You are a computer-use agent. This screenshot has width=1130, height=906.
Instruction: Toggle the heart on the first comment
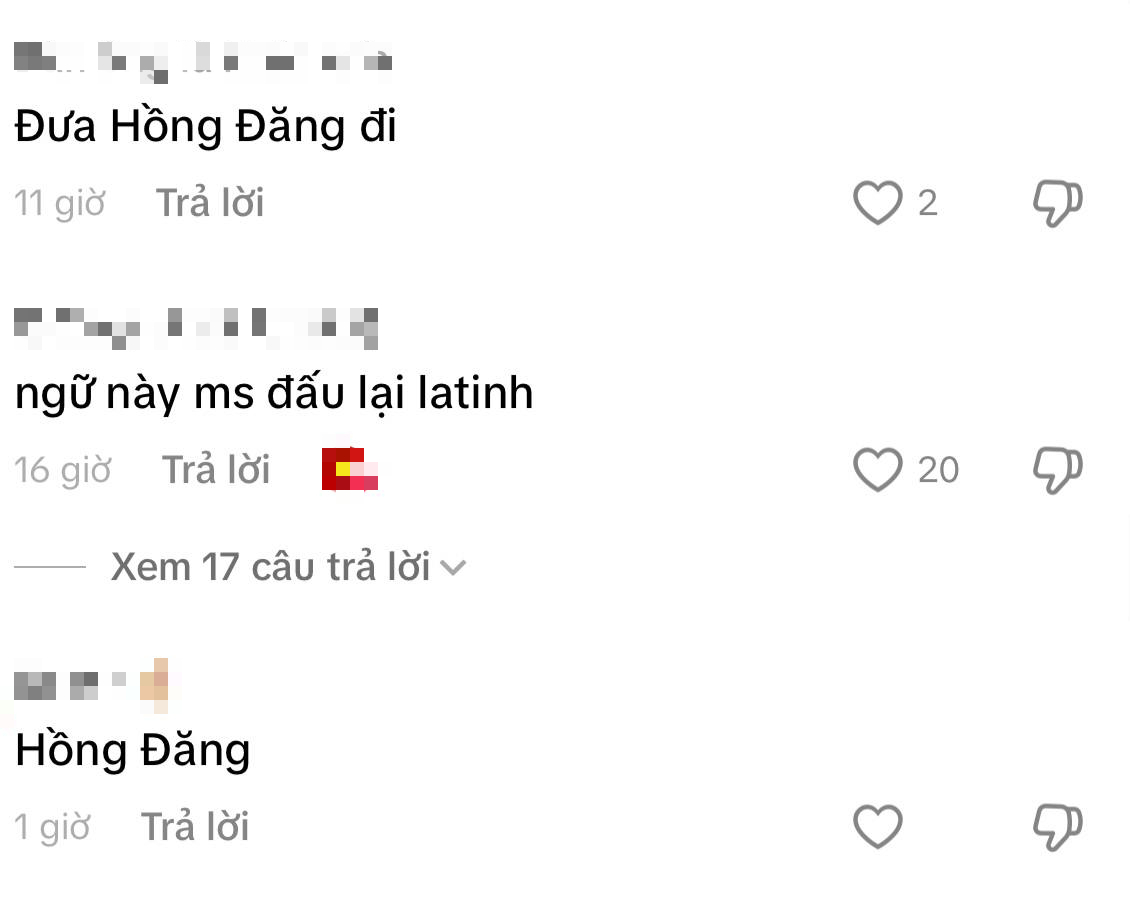click(x=877, y=203)
